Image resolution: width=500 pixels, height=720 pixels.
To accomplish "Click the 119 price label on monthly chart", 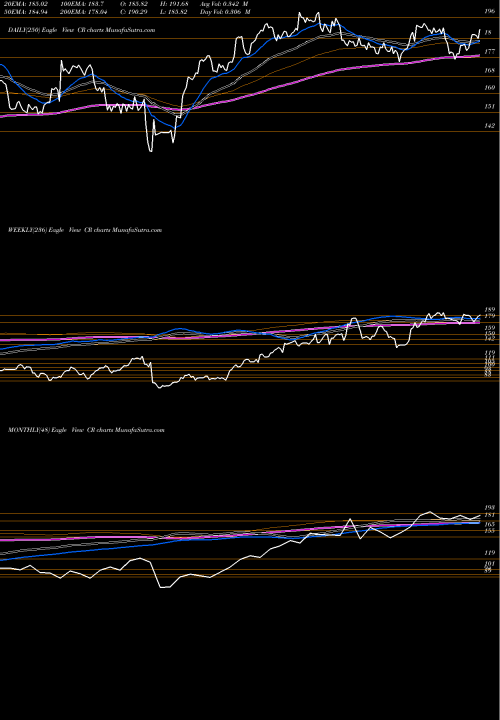I will click(x=489, y=553).
